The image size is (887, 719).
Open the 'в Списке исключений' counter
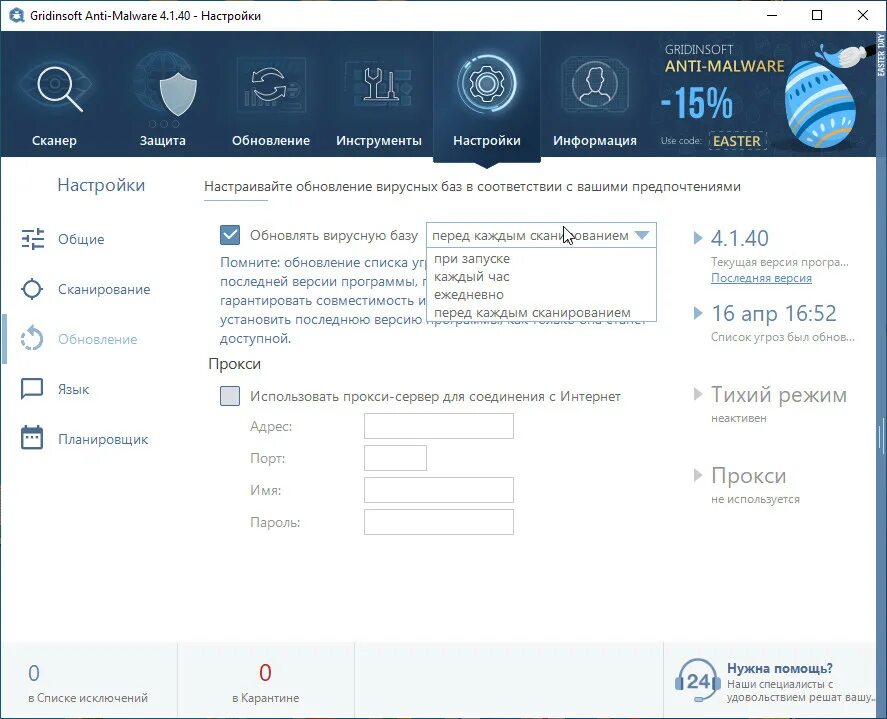88,682
